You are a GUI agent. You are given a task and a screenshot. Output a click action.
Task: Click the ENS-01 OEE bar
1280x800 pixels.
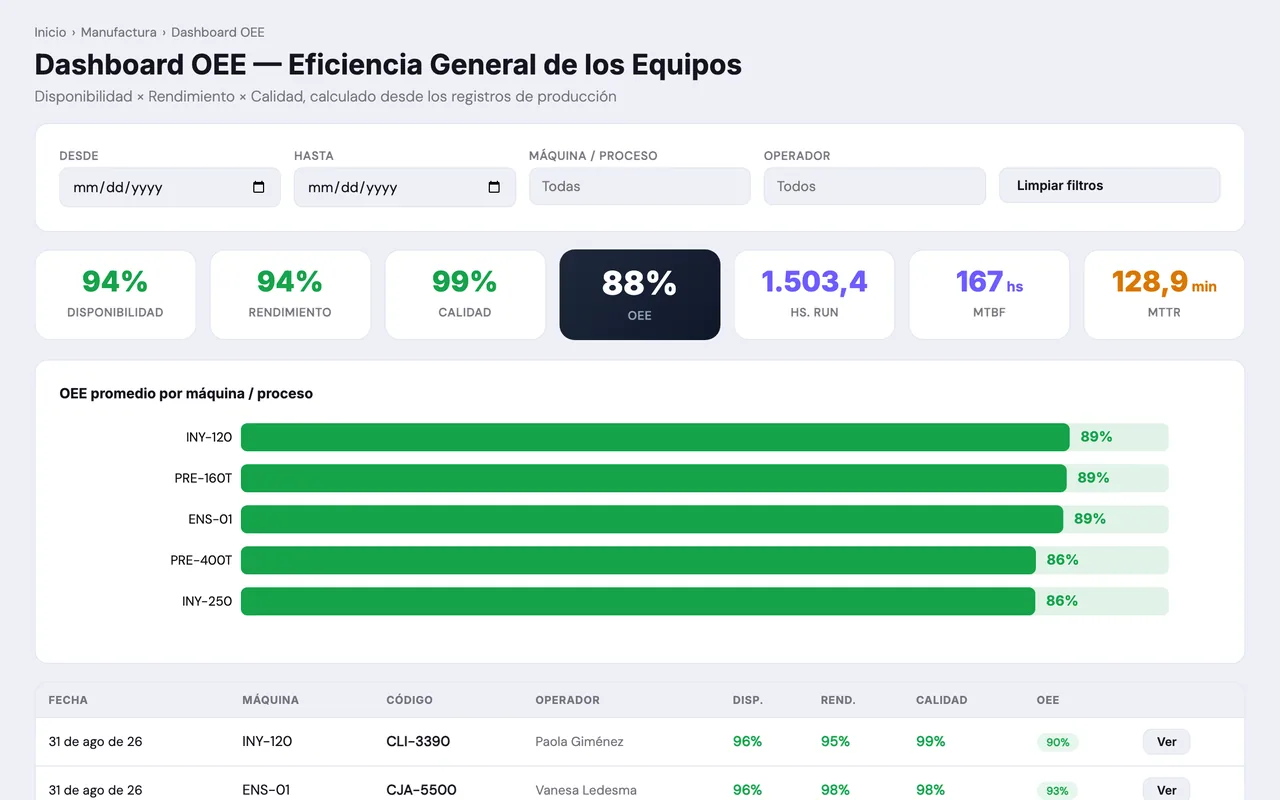[x=652, y=519]
